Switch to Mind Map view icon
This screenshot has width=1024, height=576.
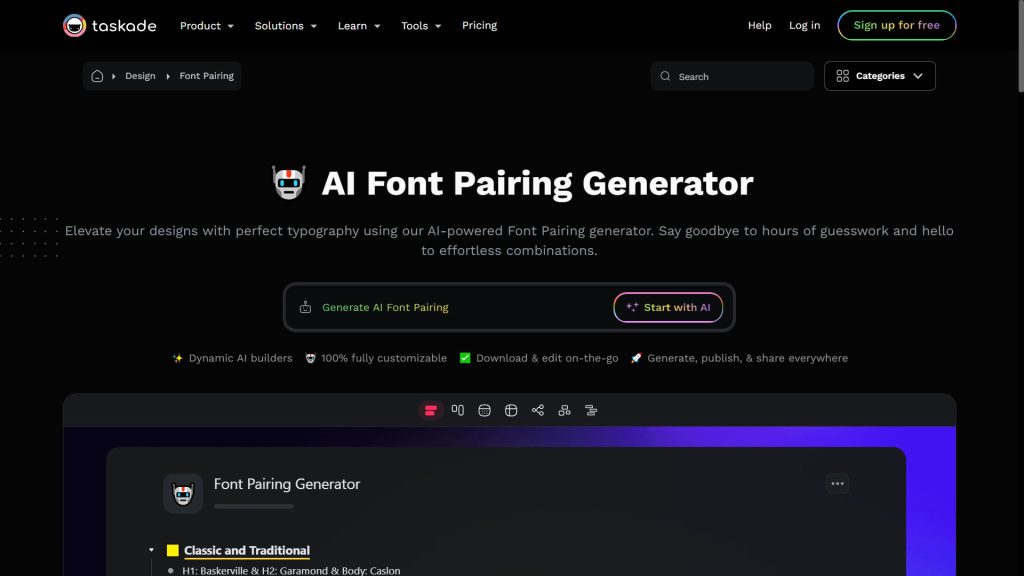[537, 410]
